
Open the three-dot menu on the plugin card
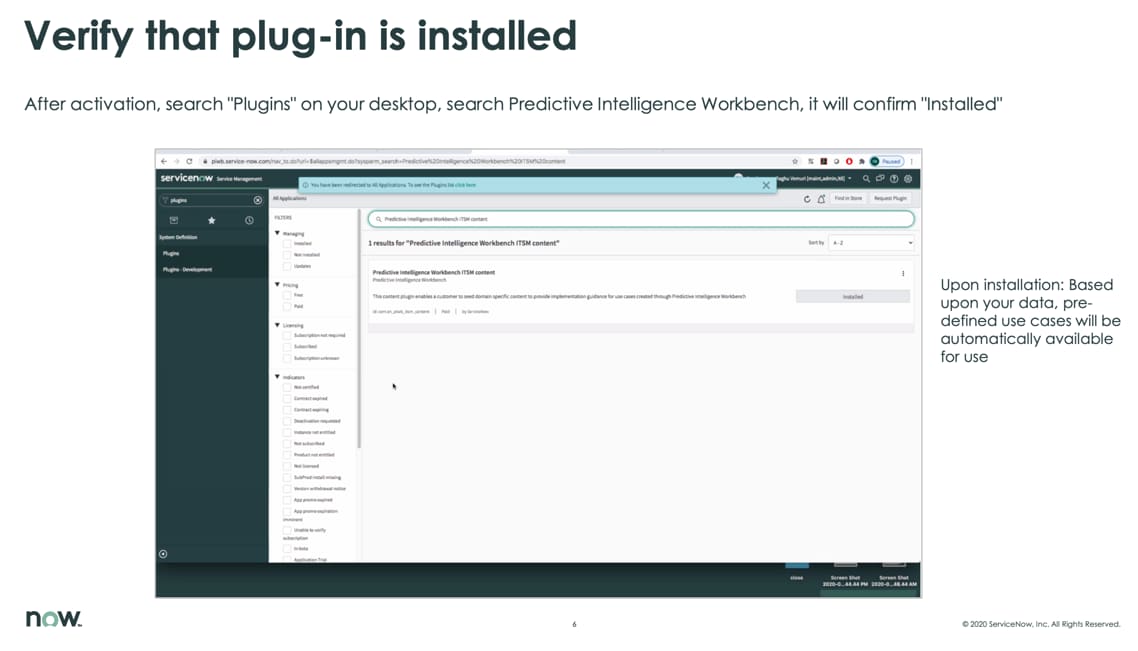[x=902, y=273]
